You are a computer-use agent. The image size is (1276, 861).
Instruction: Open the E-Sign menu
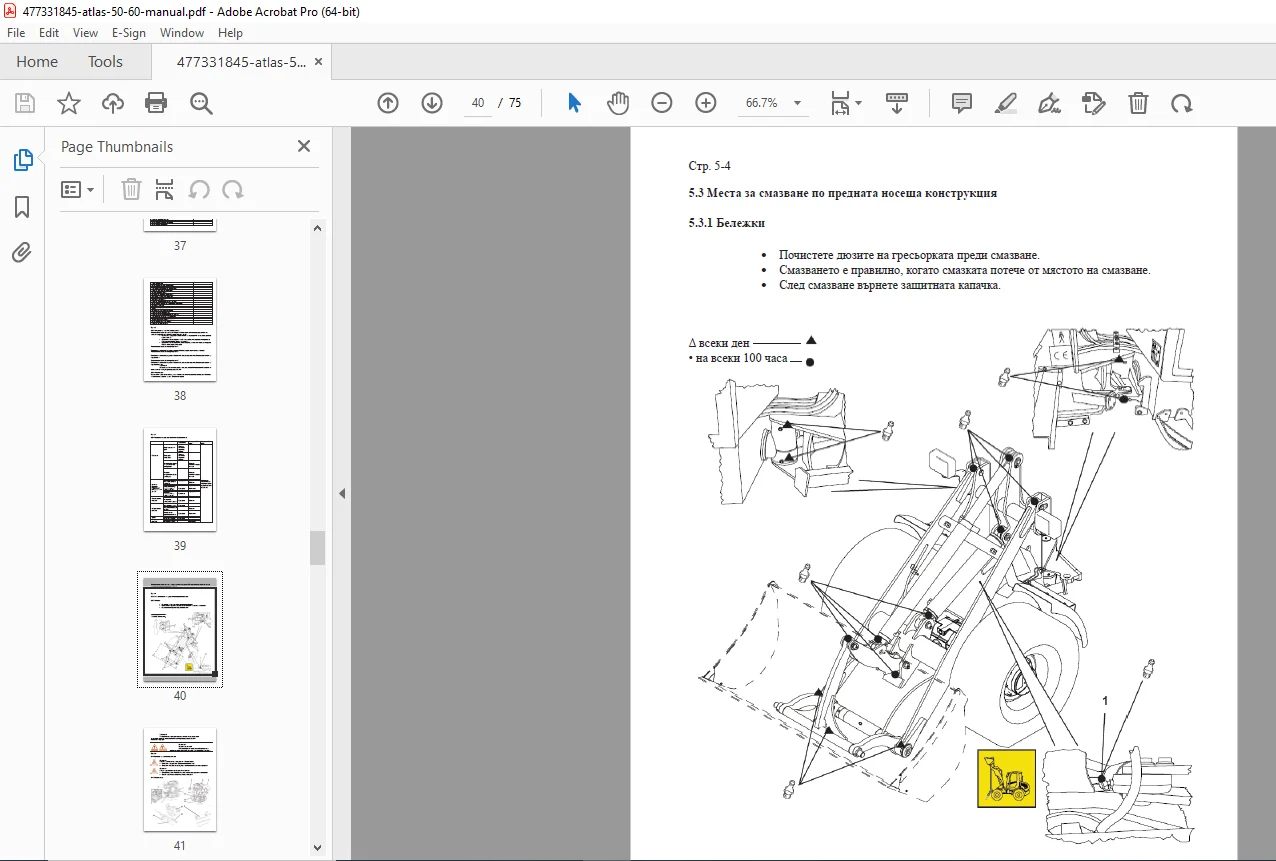pyautogui.click(x=129, y=33)
